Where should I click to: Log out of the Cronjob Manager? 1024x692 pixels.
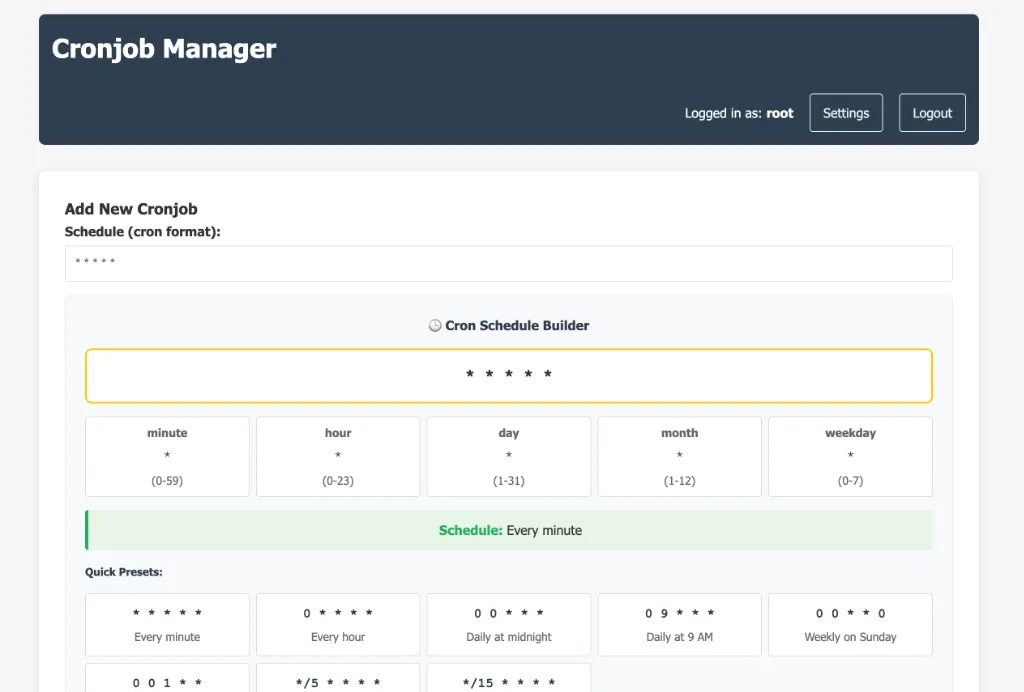click(931, 112)
